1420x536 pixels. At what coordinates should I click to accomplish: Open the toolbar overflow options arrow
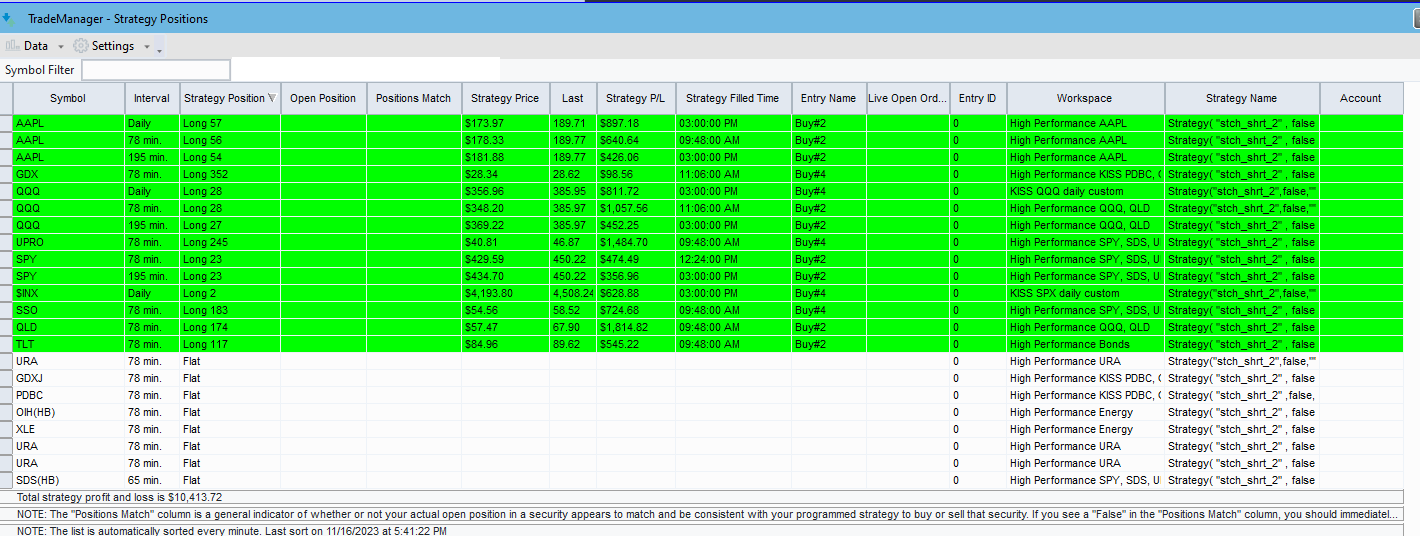(160, 48)
